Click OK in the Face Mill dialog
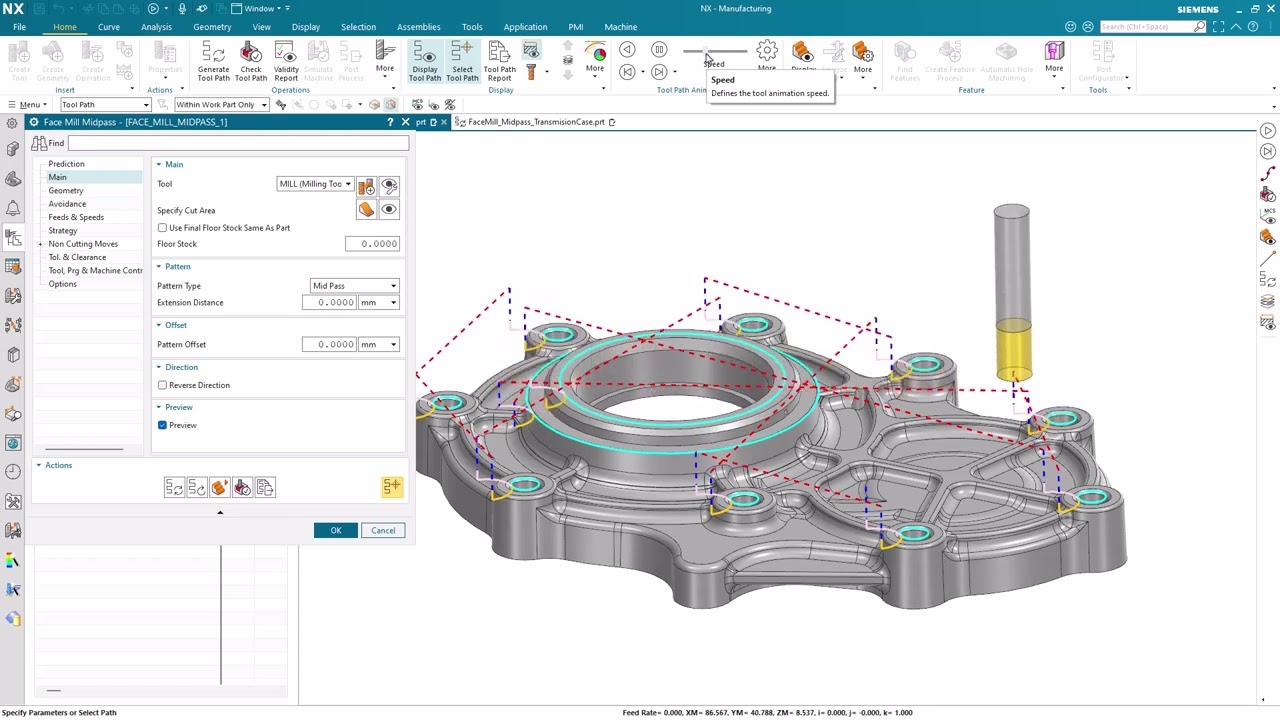The width and height of the screenshot is (1280, 720). pos(336,531)
